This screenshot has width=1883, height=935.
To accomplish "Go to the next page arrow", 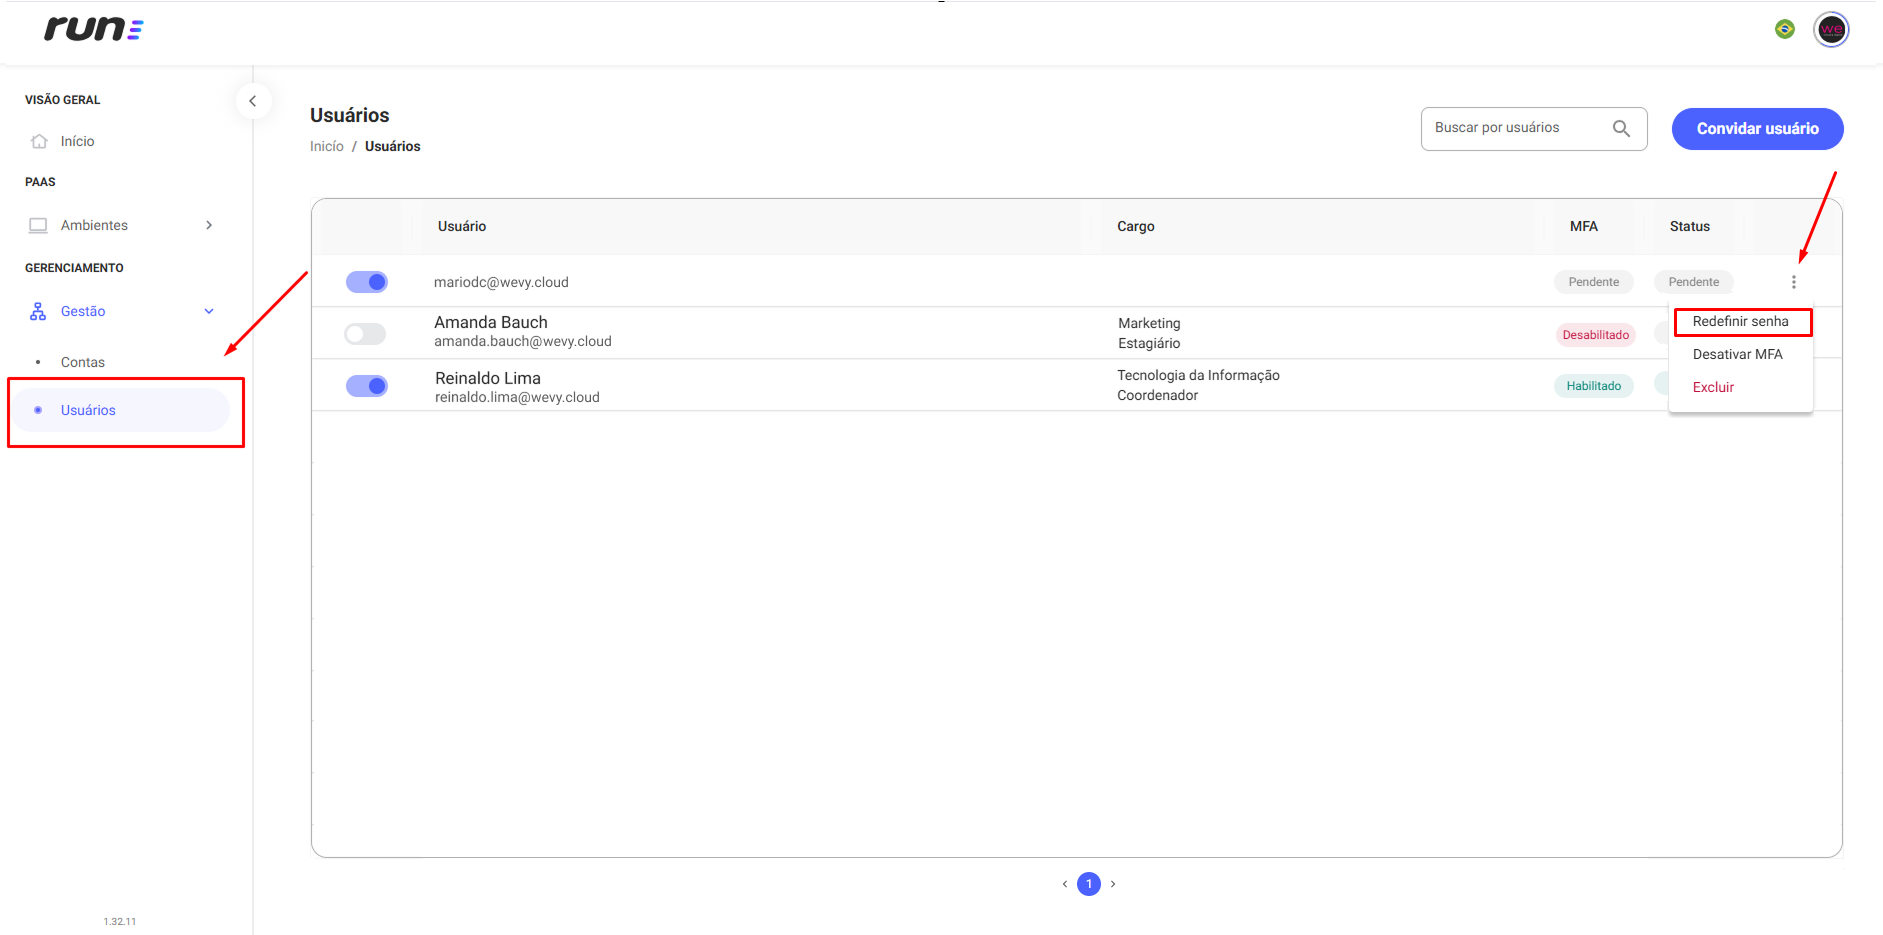I will click(1113, 884).
